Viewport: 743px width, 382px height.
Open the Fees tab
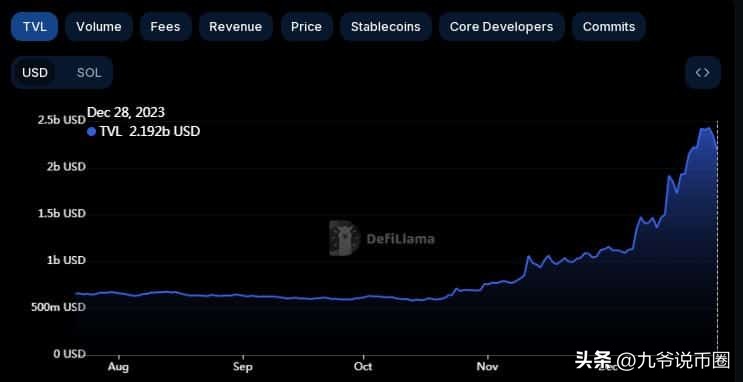[x=165, y=27]
